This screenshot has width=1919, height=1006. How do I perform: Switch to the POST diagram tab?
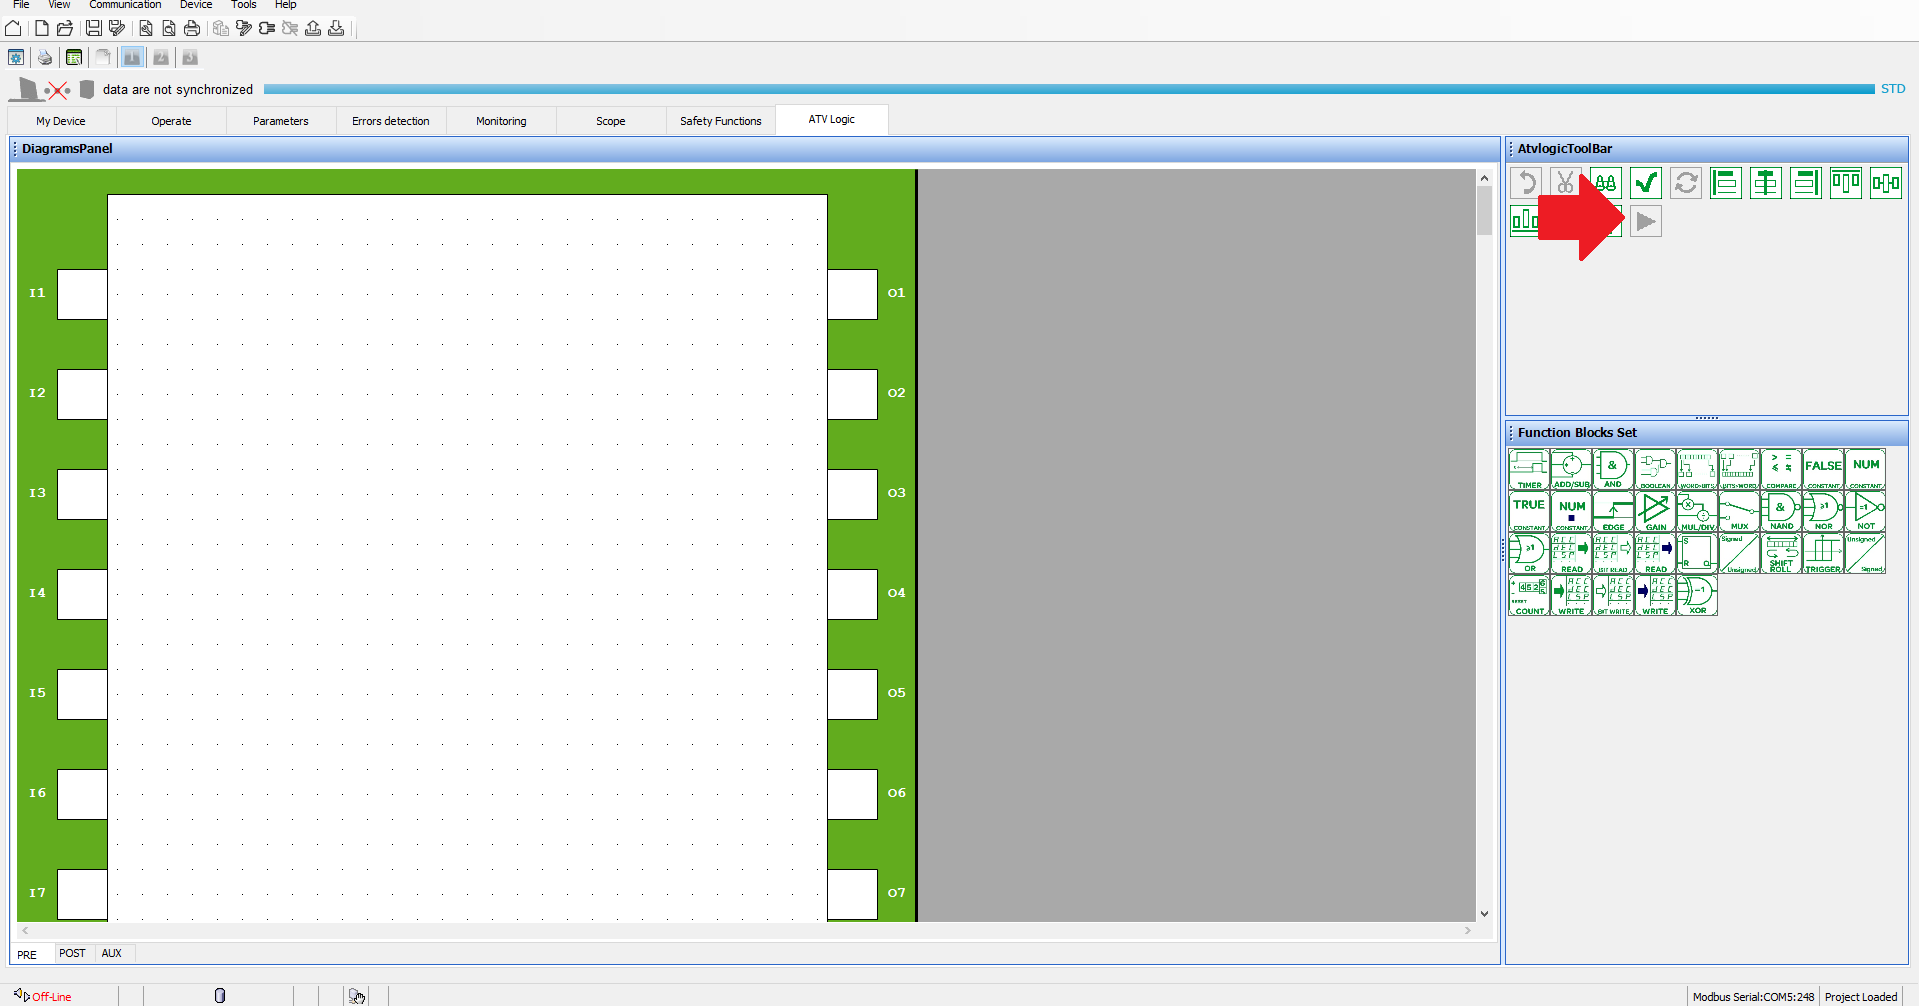72,953
